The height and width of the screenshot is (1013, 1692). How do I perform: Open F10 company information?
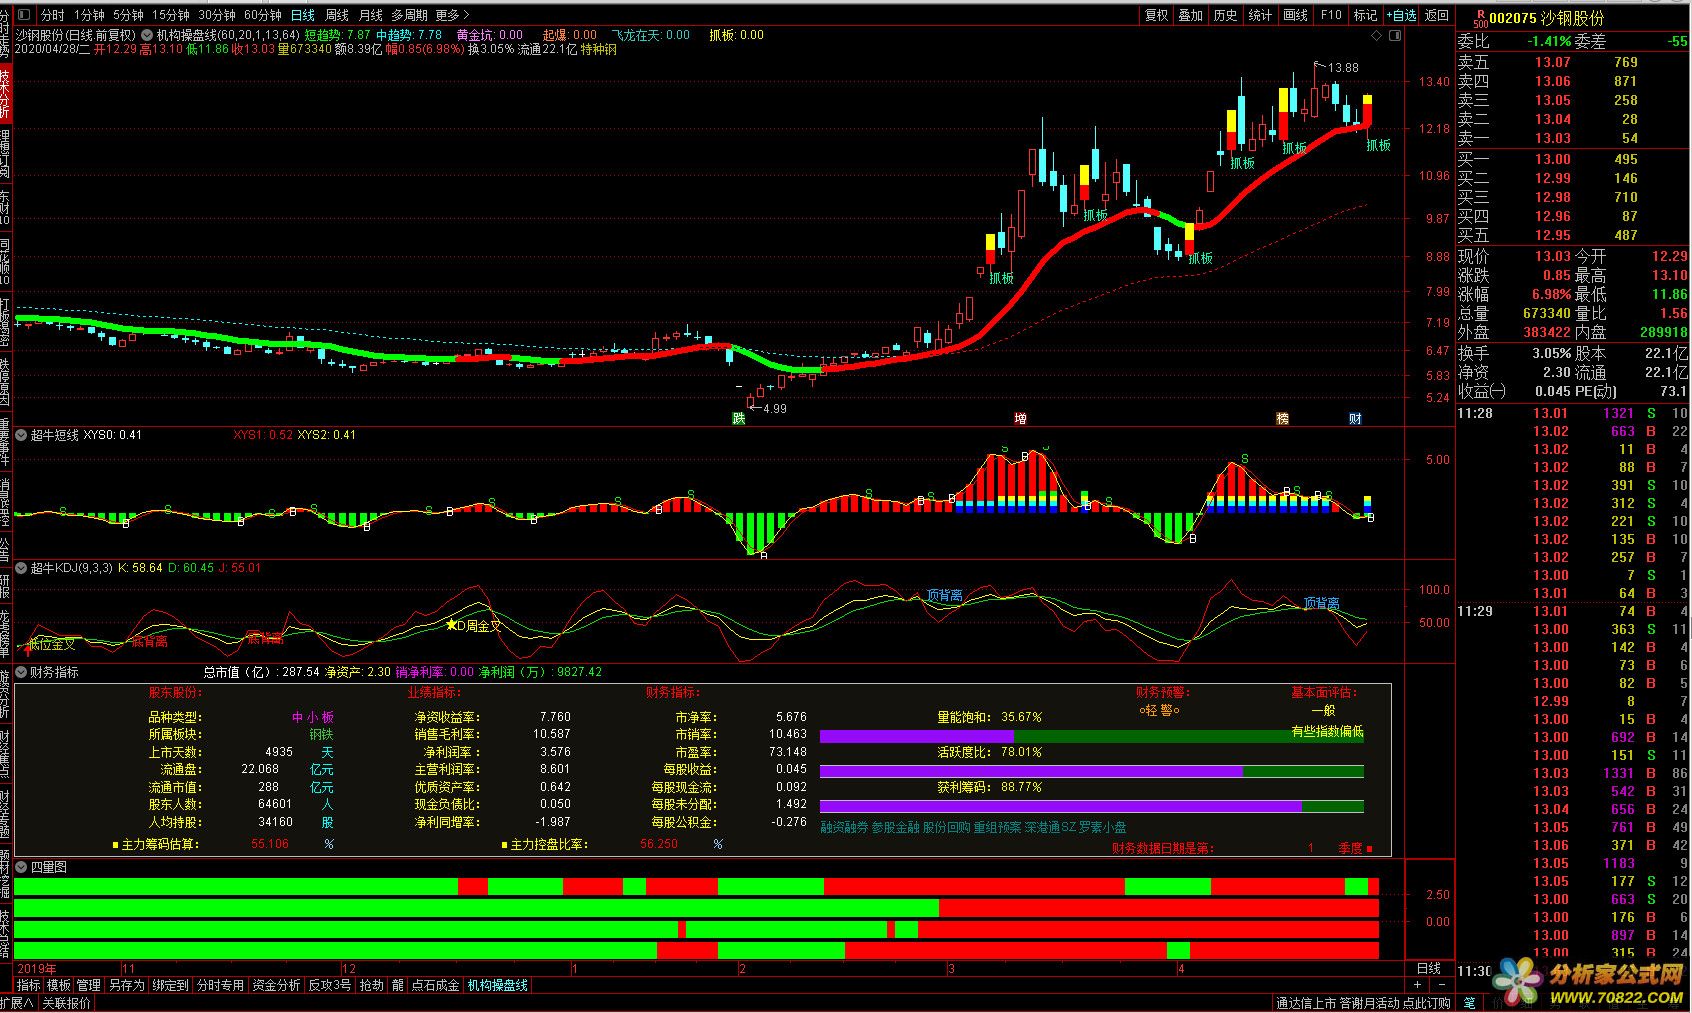1331,15
